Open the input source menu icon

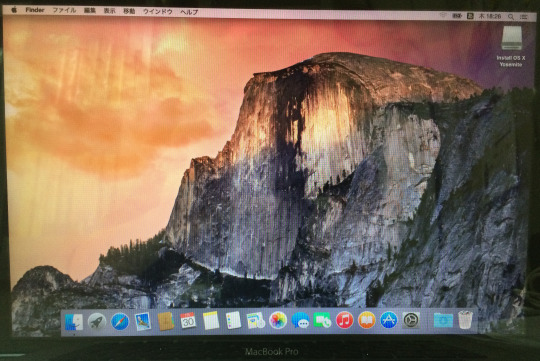pyautogui.click(x=470, y=16)
